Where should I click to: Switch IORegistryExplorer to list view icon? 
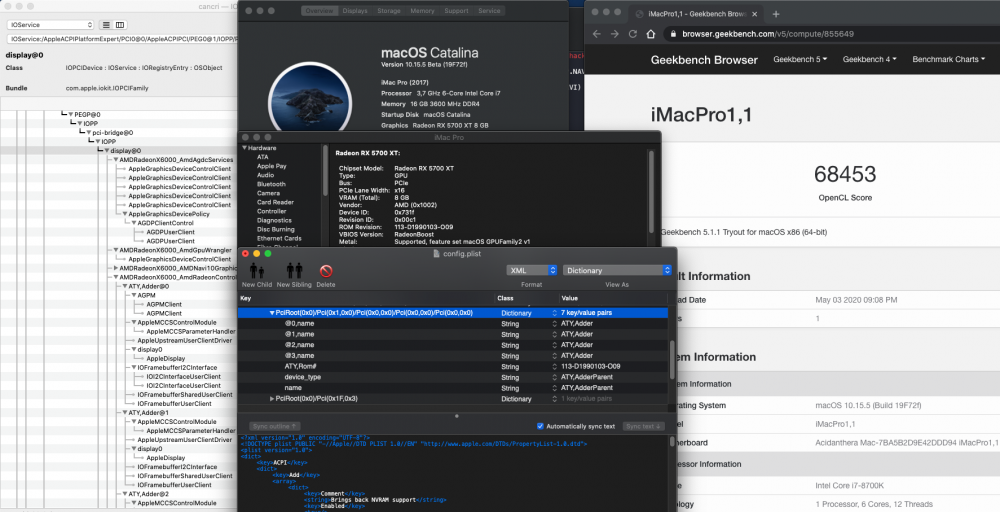(107, 25)
